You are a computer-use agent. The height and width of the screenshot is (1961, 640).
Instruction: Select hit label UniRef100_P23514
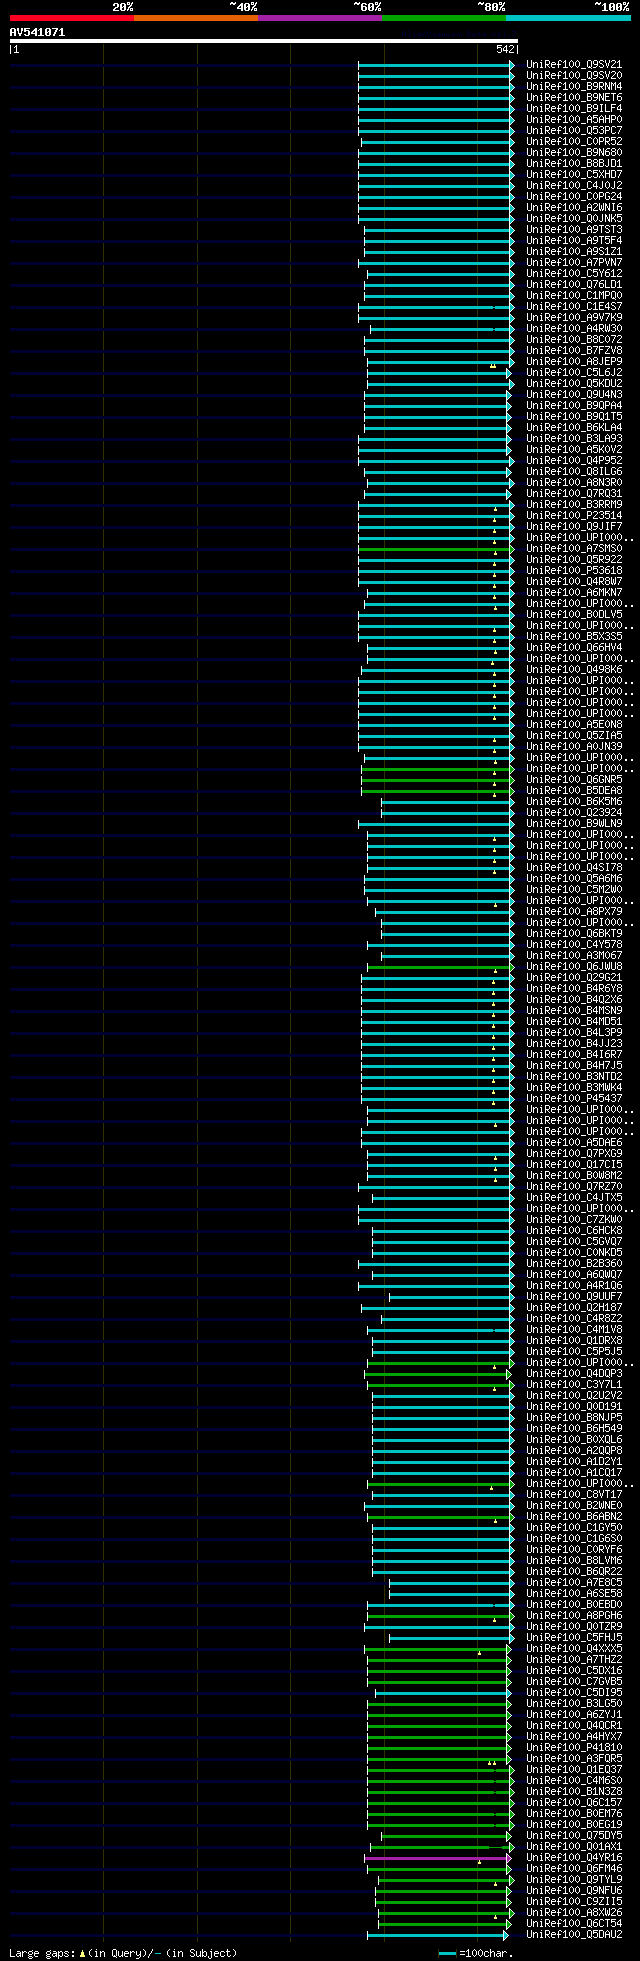click(574, 515)
